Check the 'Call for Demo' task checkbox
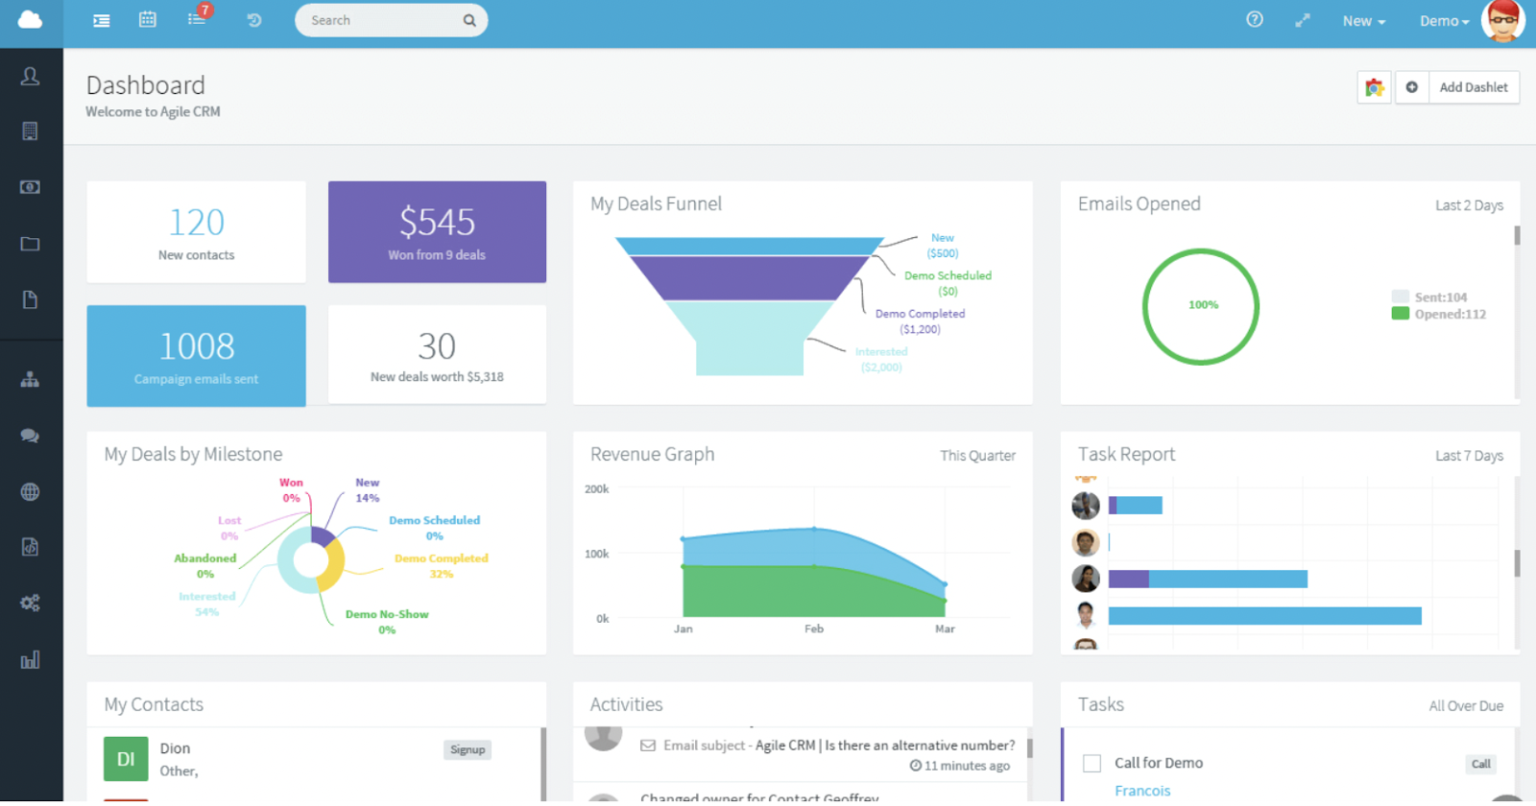 (x=1091, y=763)
